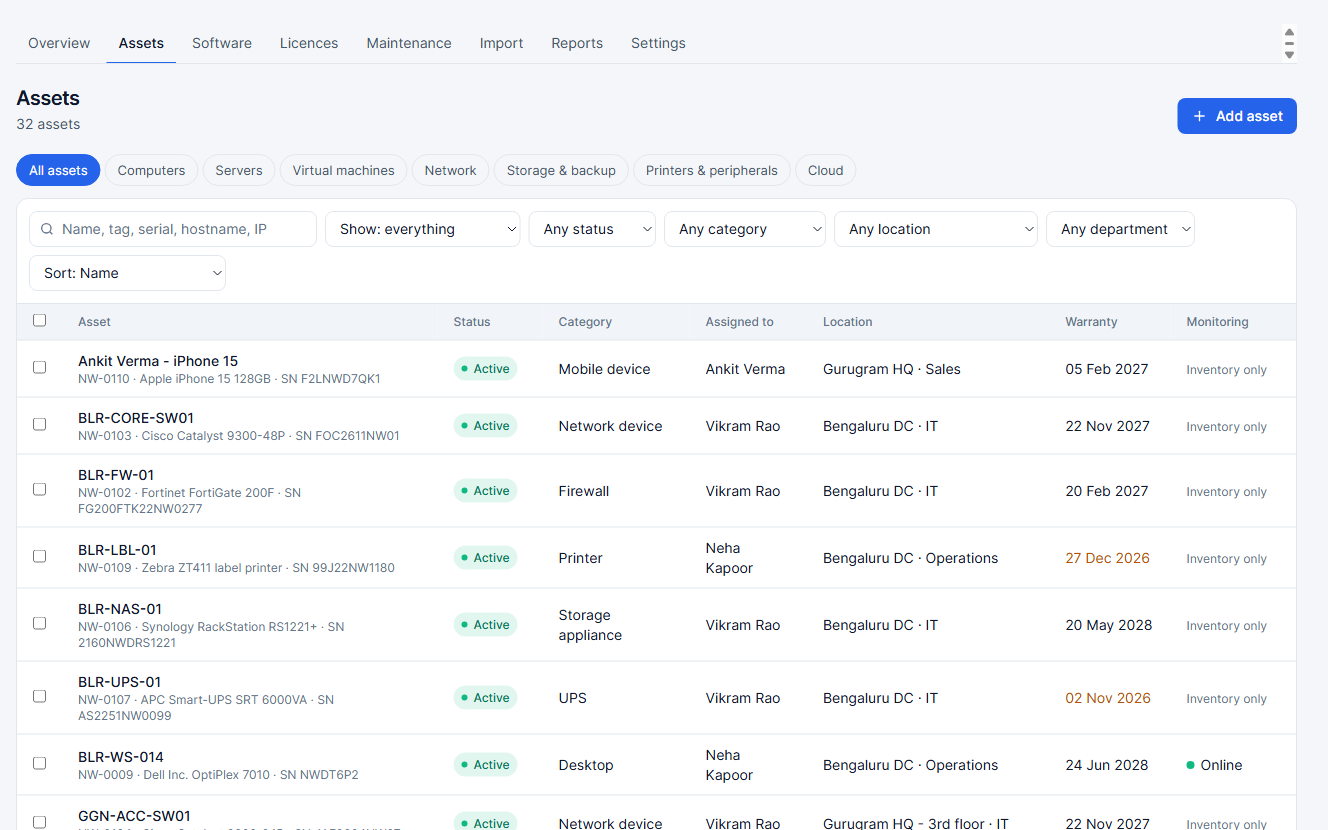
Task: Click the Warranty column header
Action: [1092, 322]
